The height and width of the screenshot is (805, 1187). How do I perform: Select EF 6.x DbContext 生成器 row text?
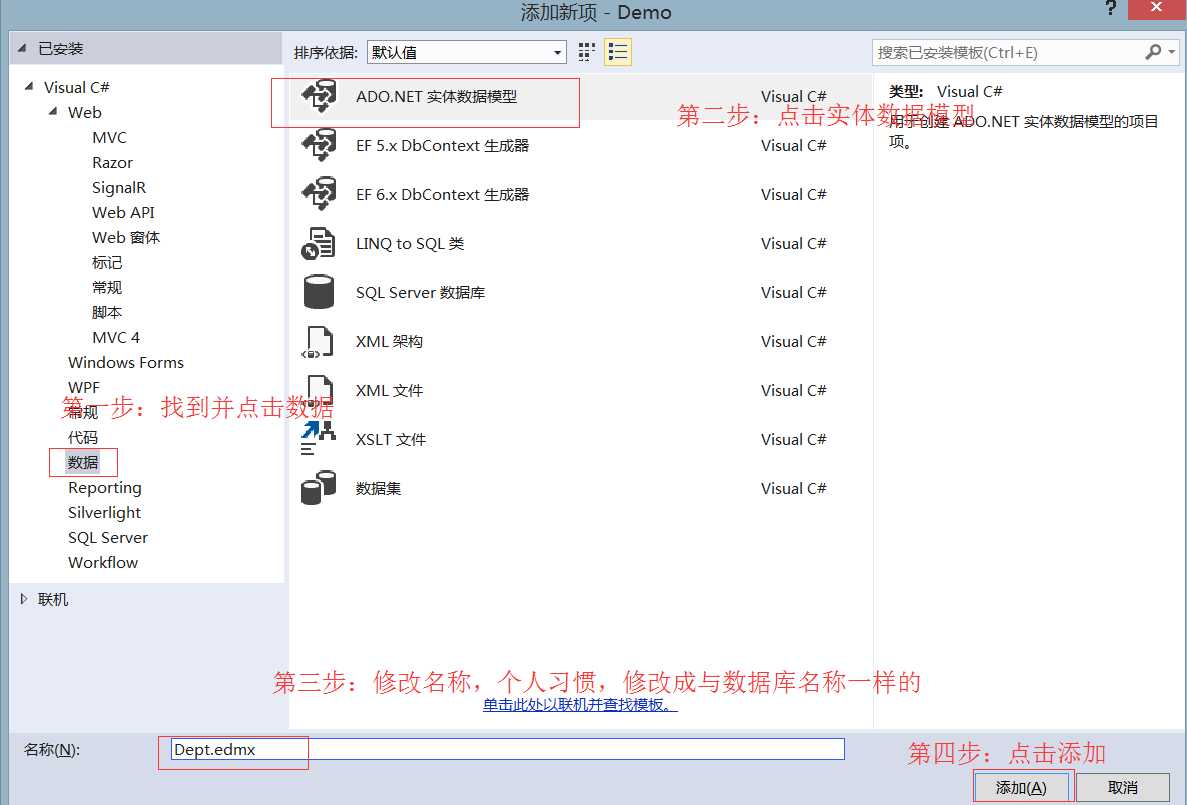click(442, 195)
